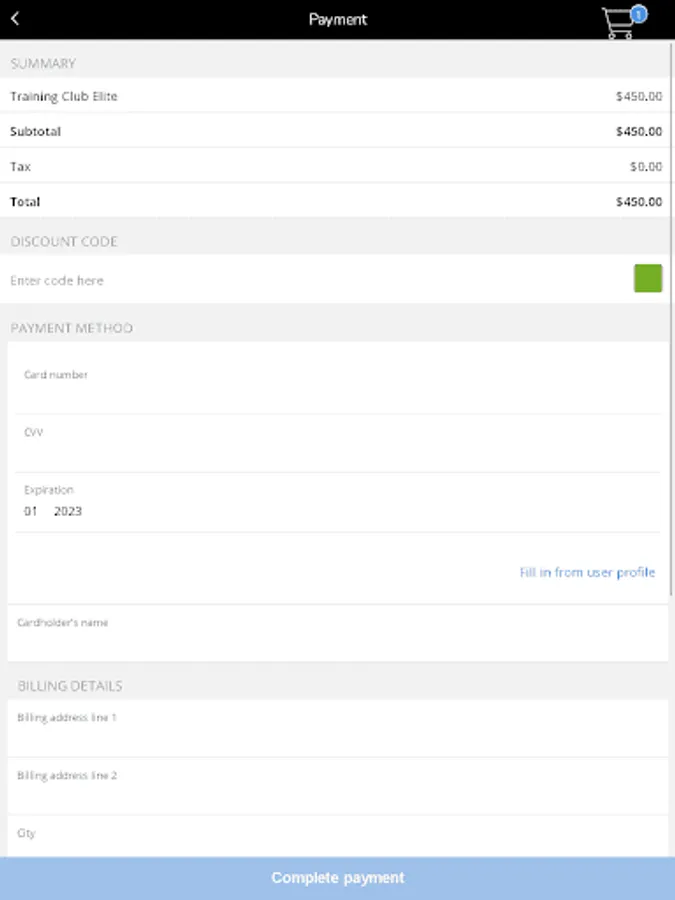Click the discount code input field
Image resolution: width=675 pixels, height=900 pixels.
pyautogui.click(x=310, y=281)
